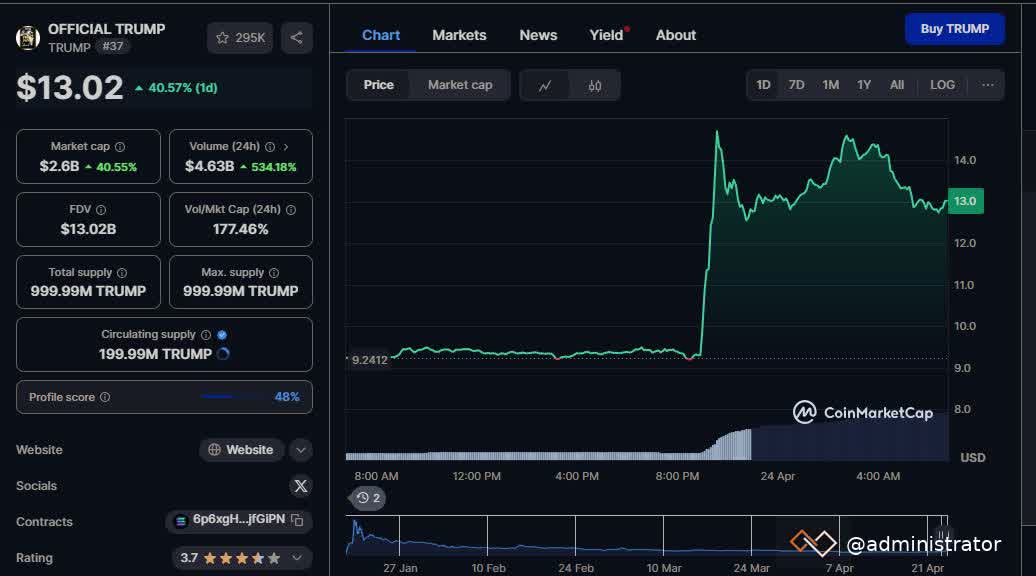Screen dimensions: 1036x576
Task: Click the $13.02B FDV value
Action: pyautogui.click(x=88, y=229)
